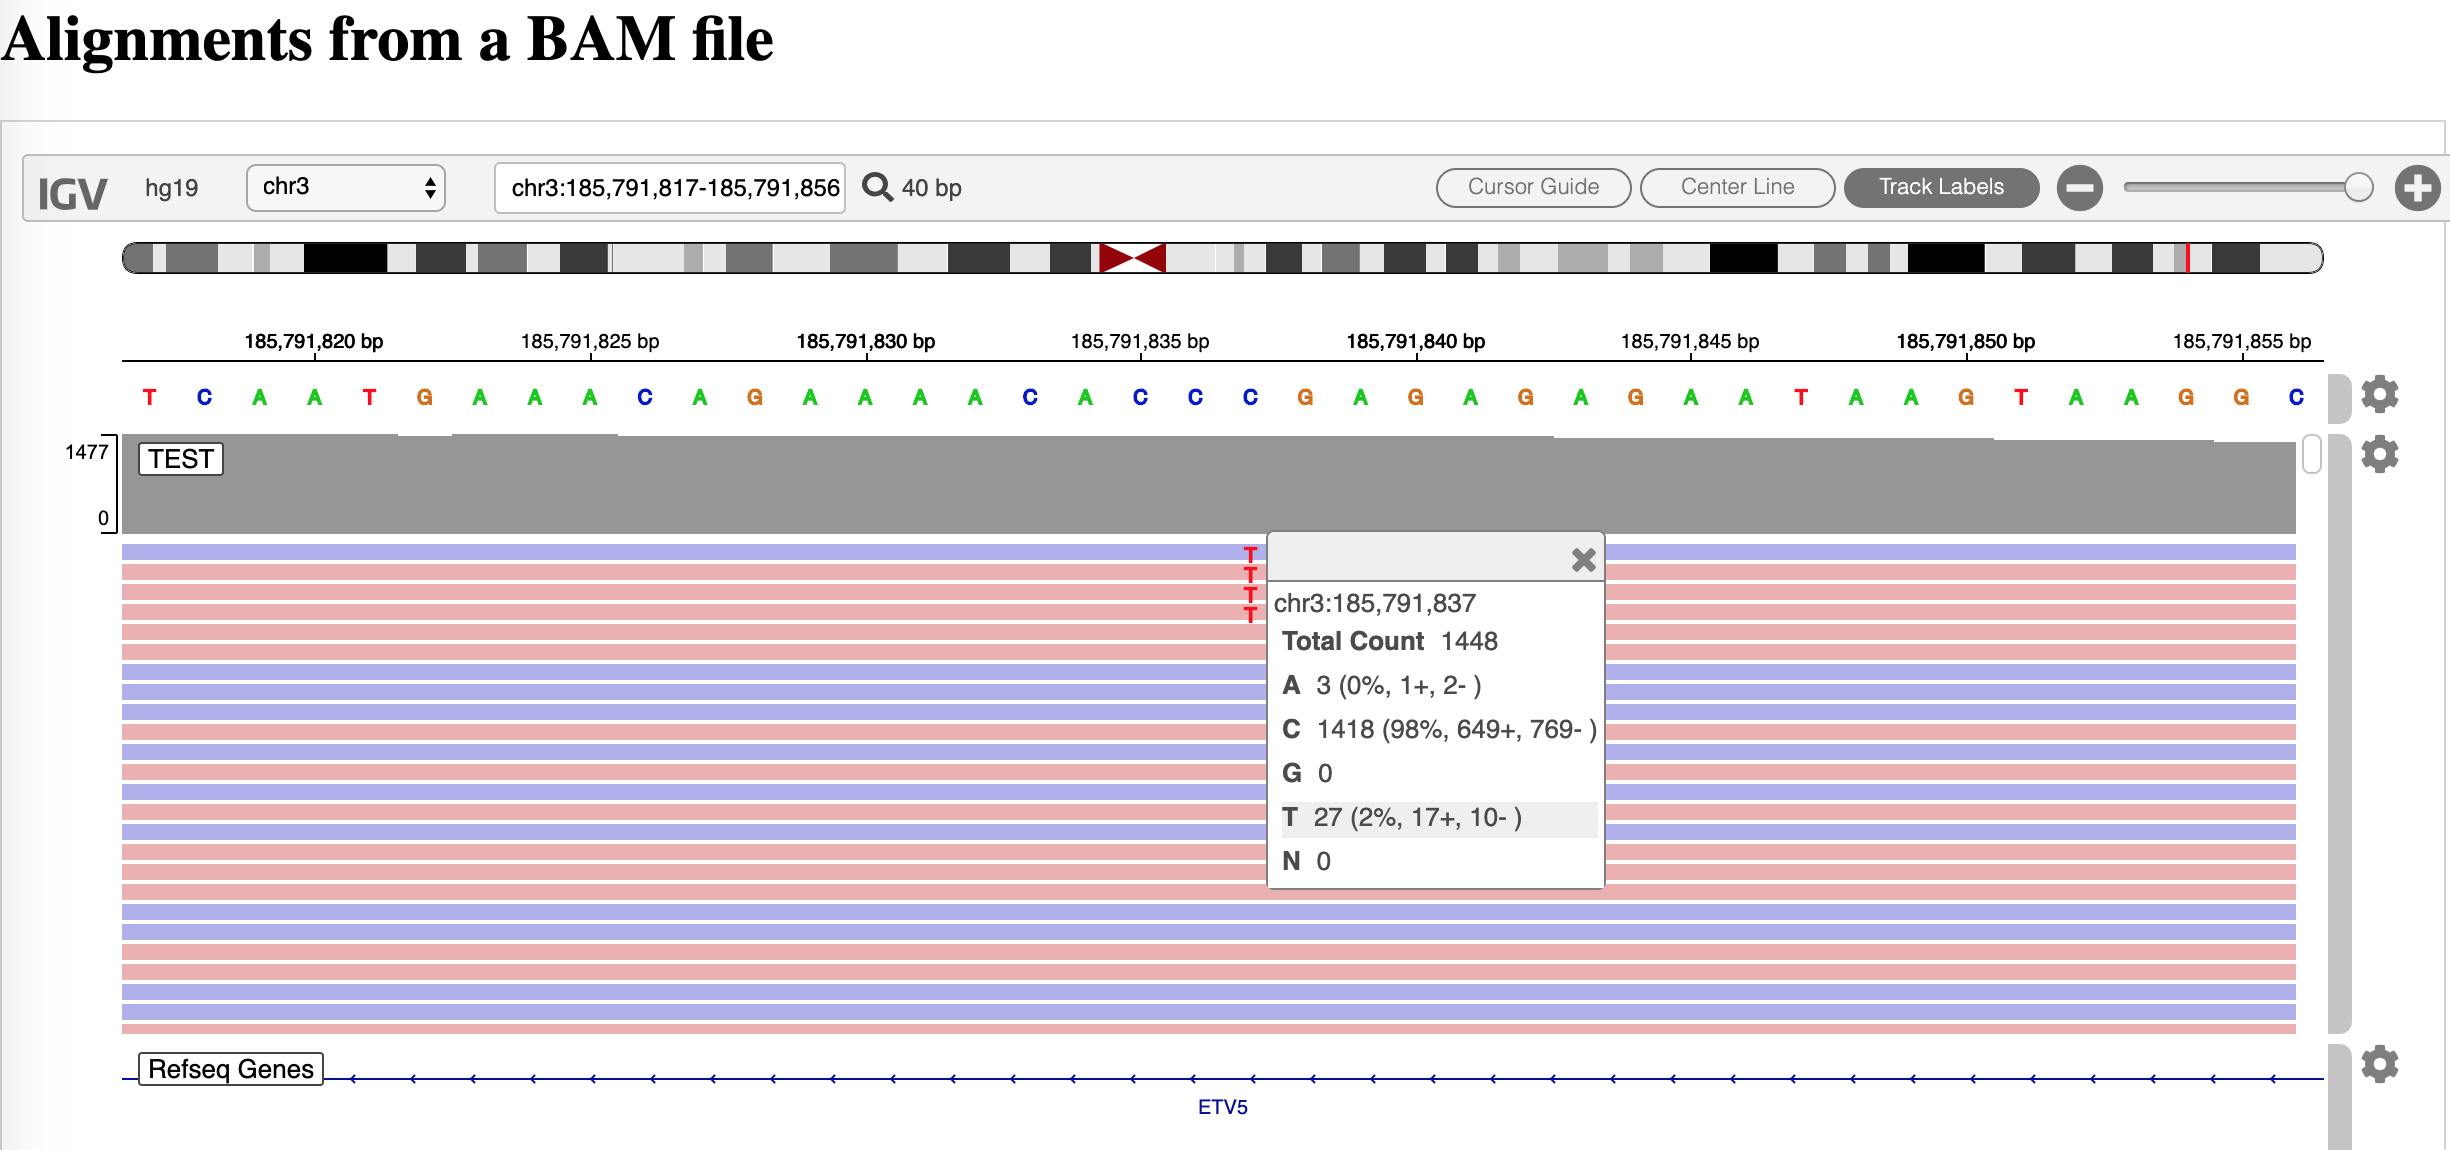Enable the Cursor Guide
Viewport: 2450px width, 1150px height.
[x=1533, y=187]
